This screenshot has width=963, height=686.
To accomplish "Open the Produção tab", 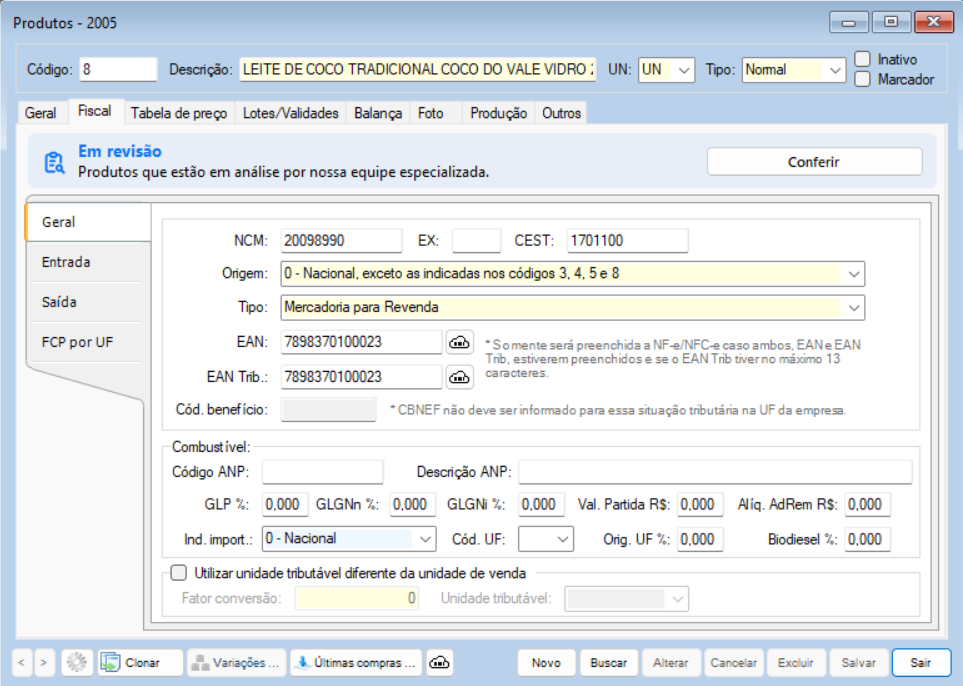I will click(499, 113).
